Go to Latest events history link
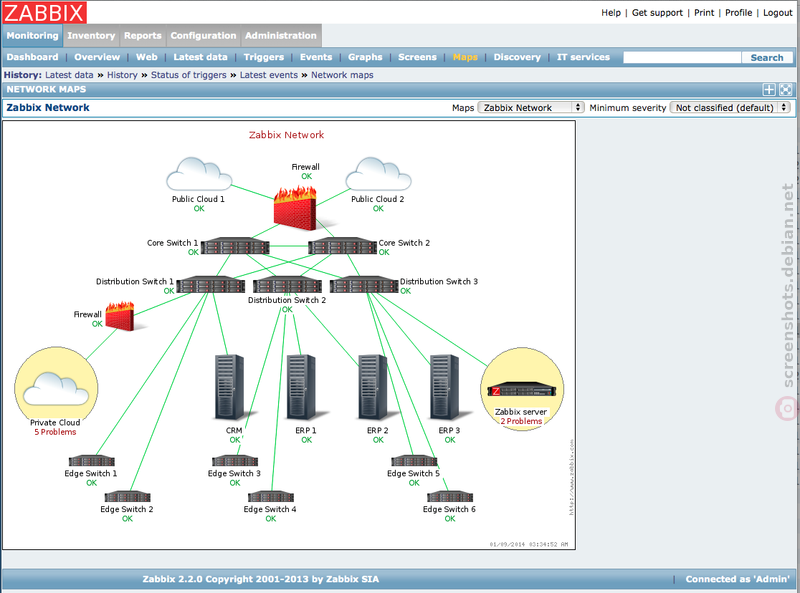This screenshot has height=593, width=800. click(269, 75)
